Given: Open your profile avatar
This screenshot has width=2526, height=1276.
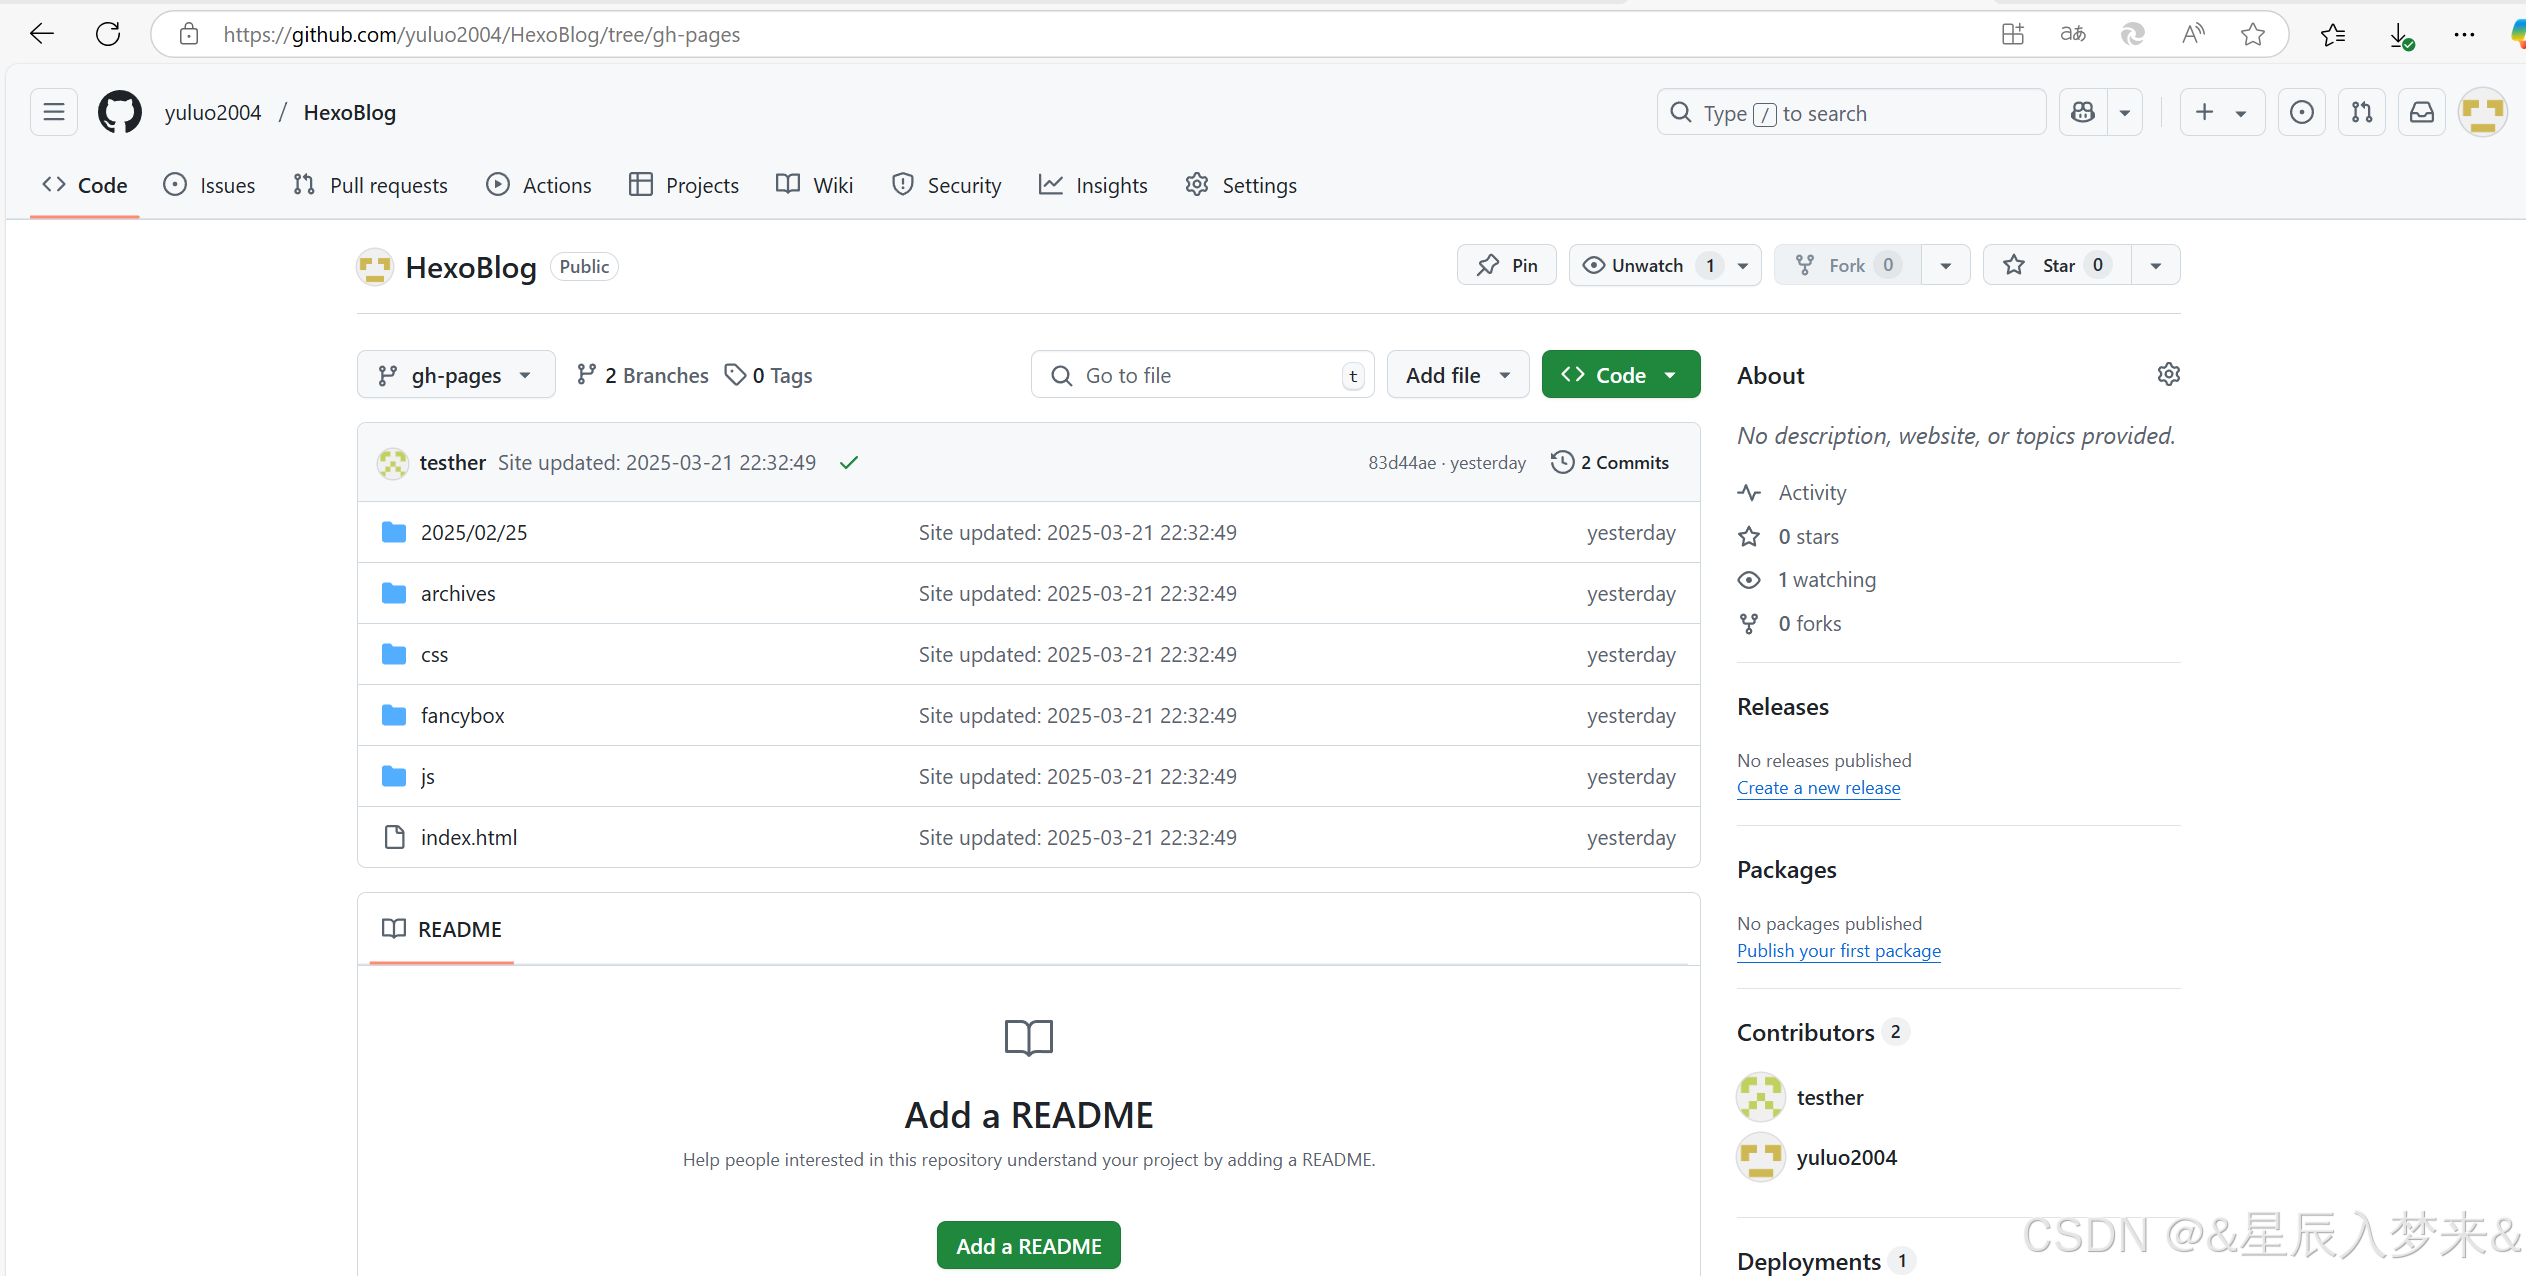Looking at the screenshot, I should pyautogui.click(x=2483, y=112).
